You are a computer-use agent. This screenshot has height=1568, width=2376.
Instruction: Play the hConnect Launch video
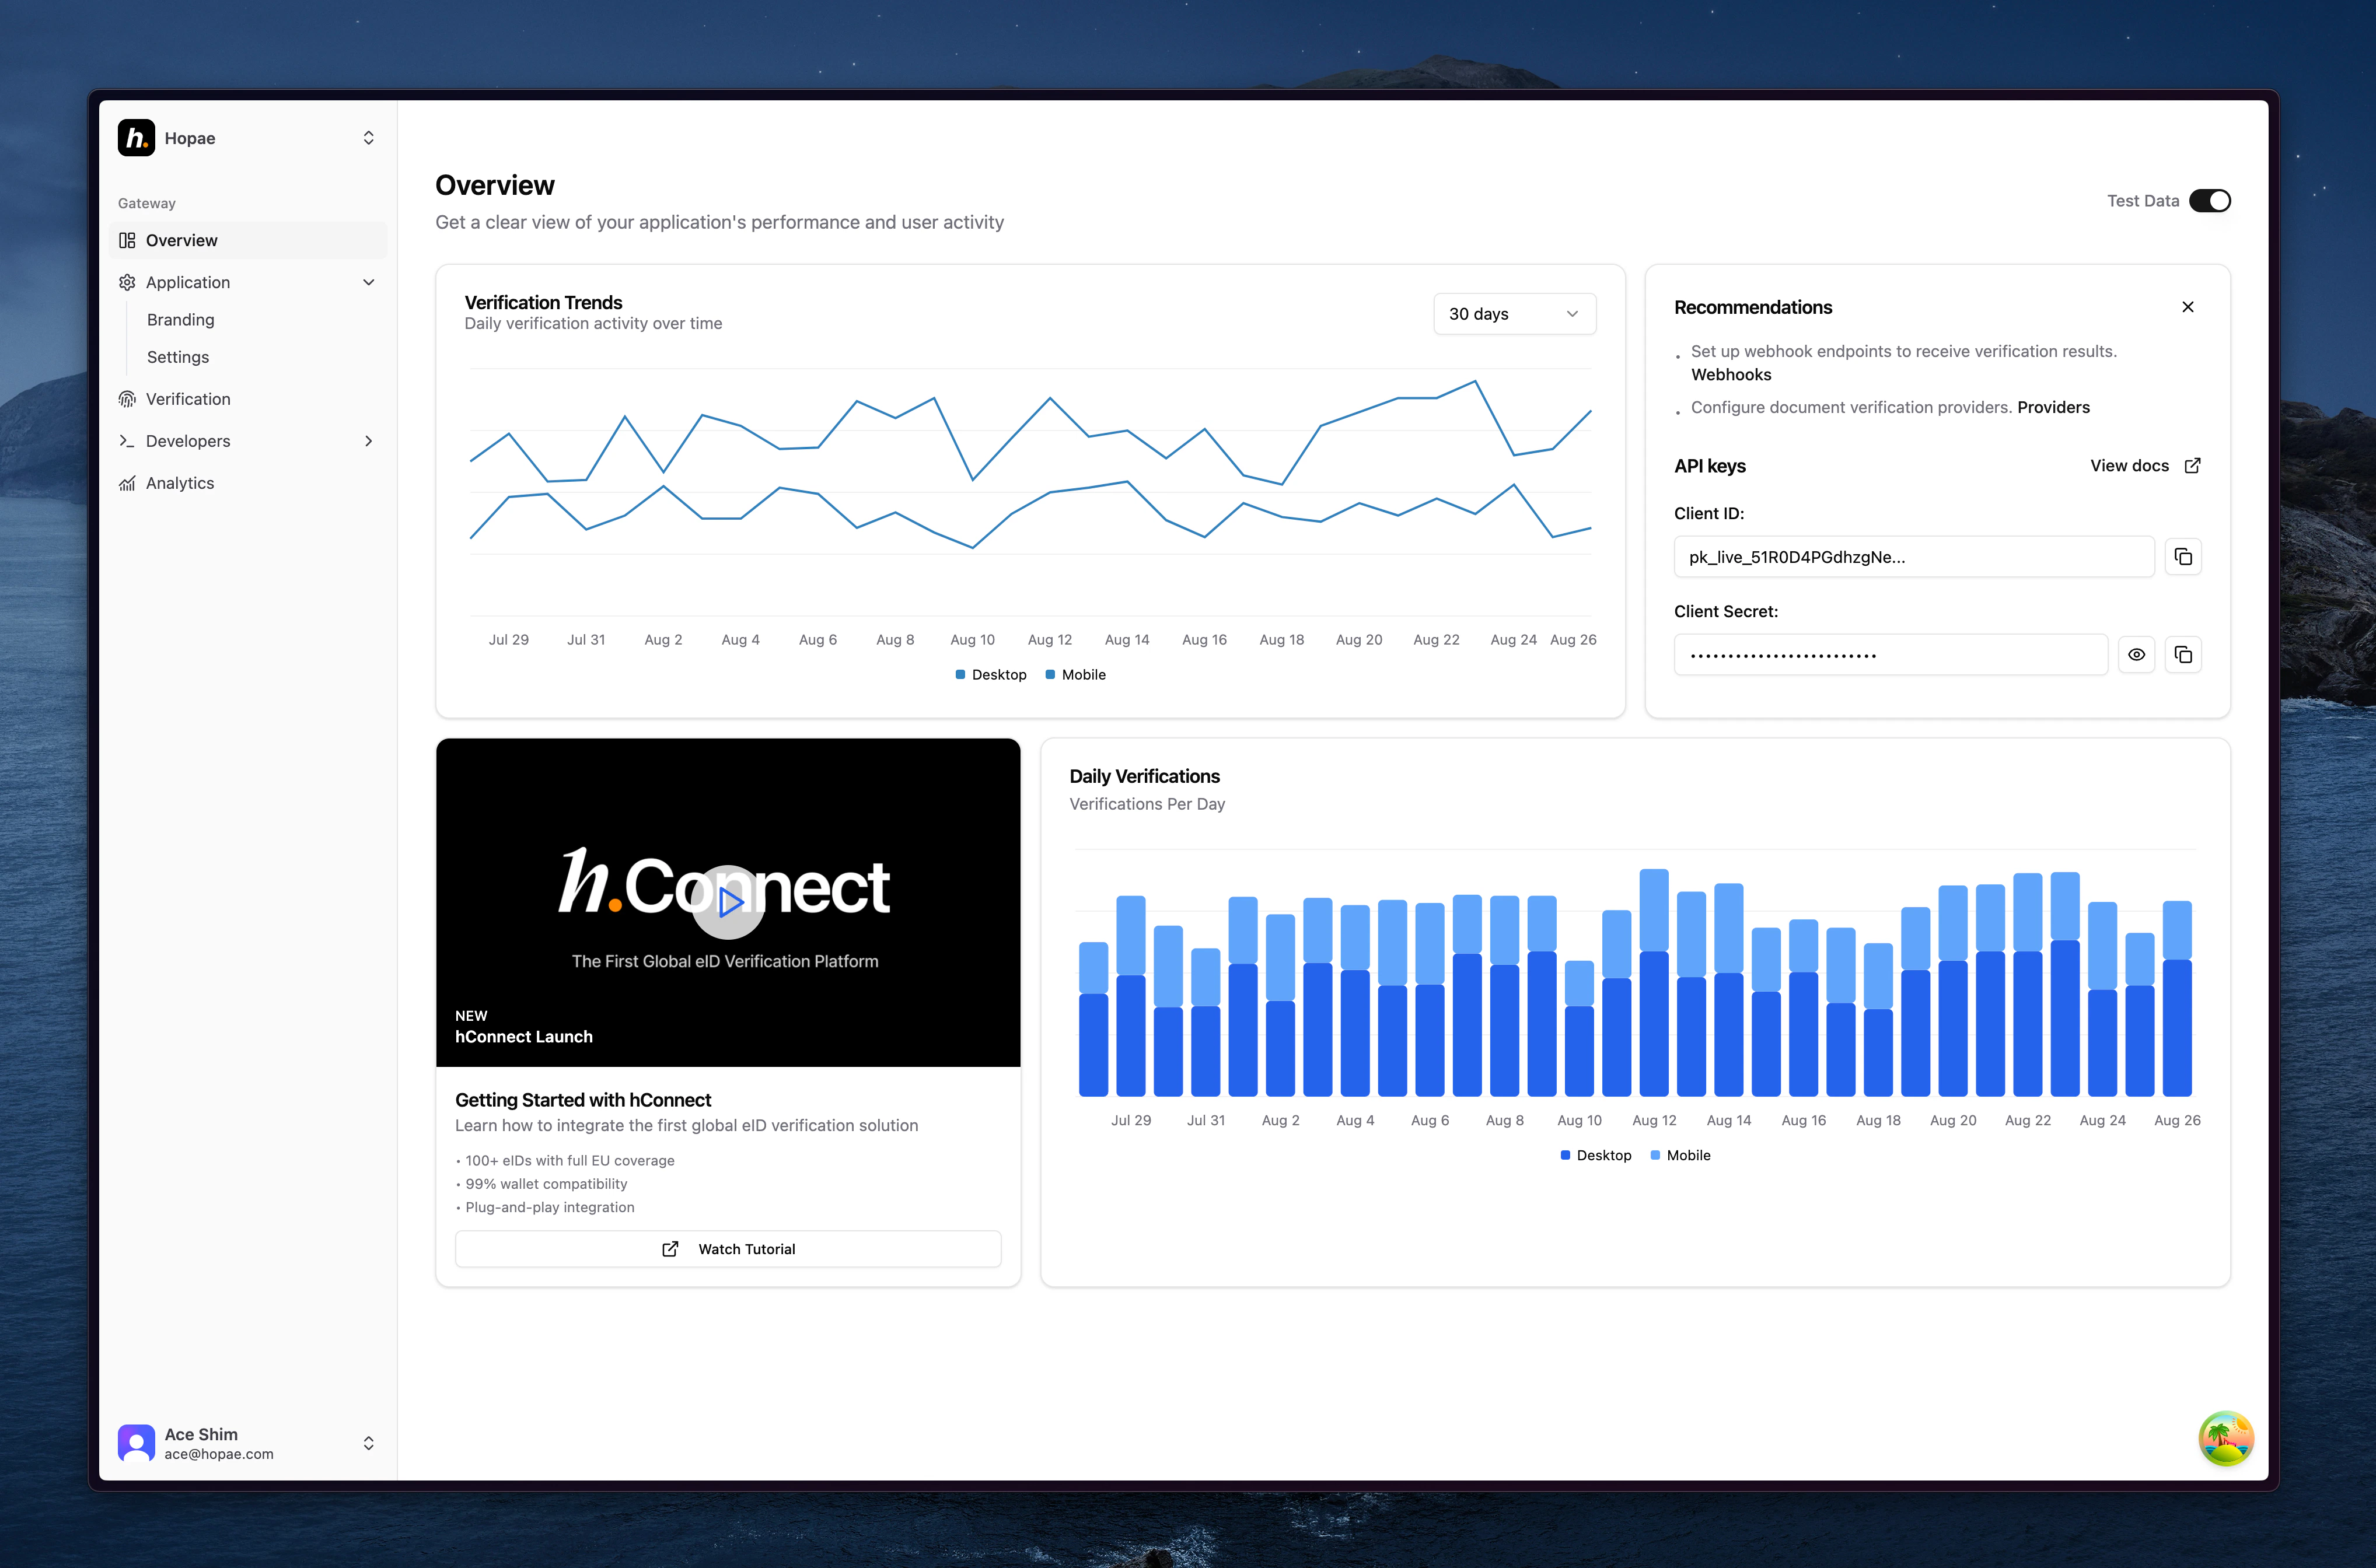pos(728,902)
